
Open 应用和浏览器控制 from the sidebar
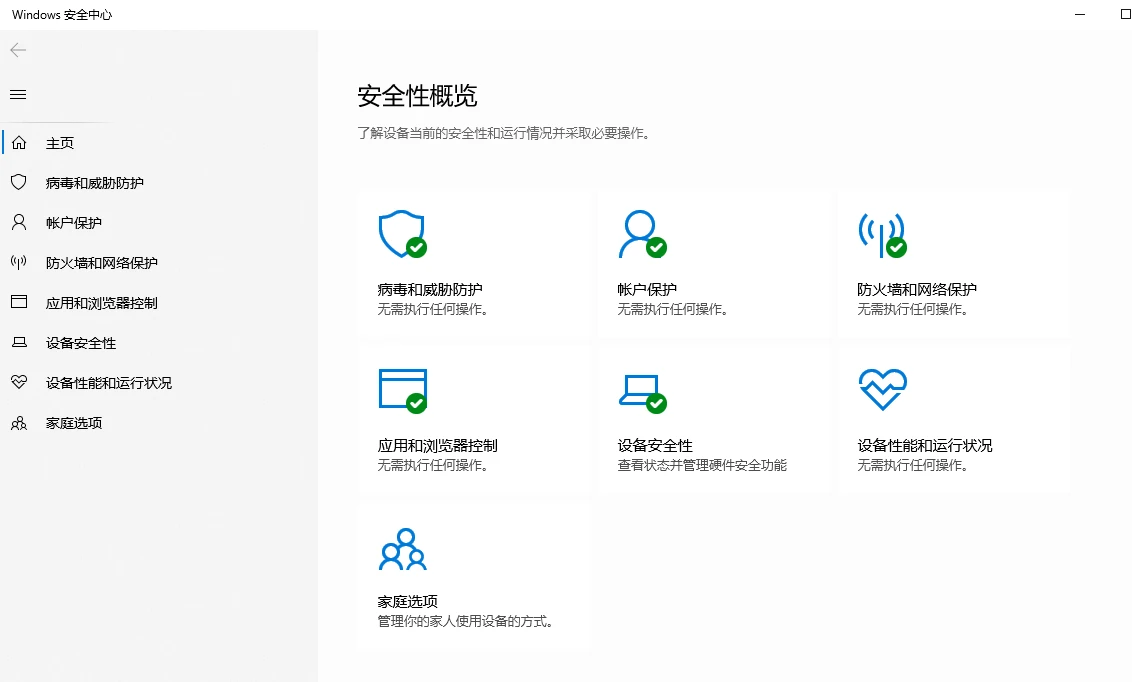[x=102, y=303]
